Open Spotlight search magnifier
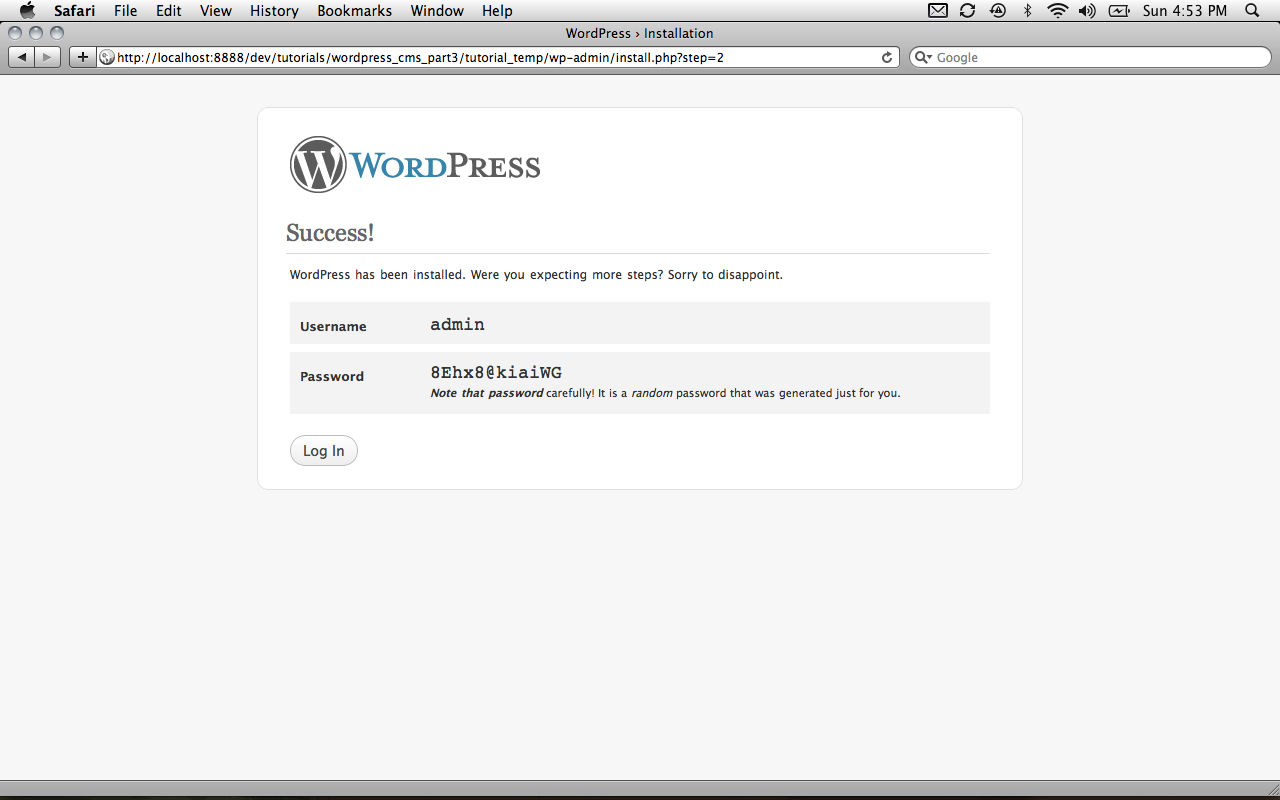 [1252, 11]
